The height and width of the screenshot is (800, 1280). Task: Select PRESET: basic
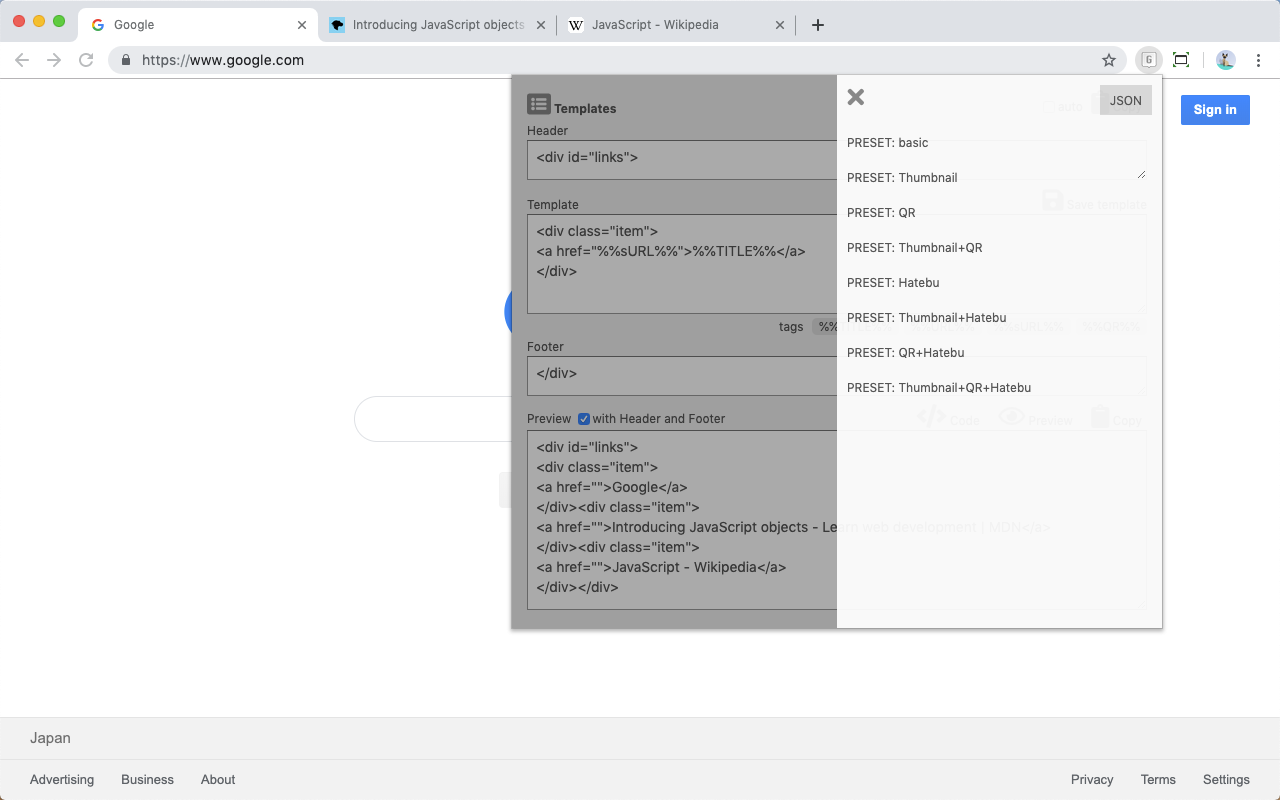[x=888, y=143]
